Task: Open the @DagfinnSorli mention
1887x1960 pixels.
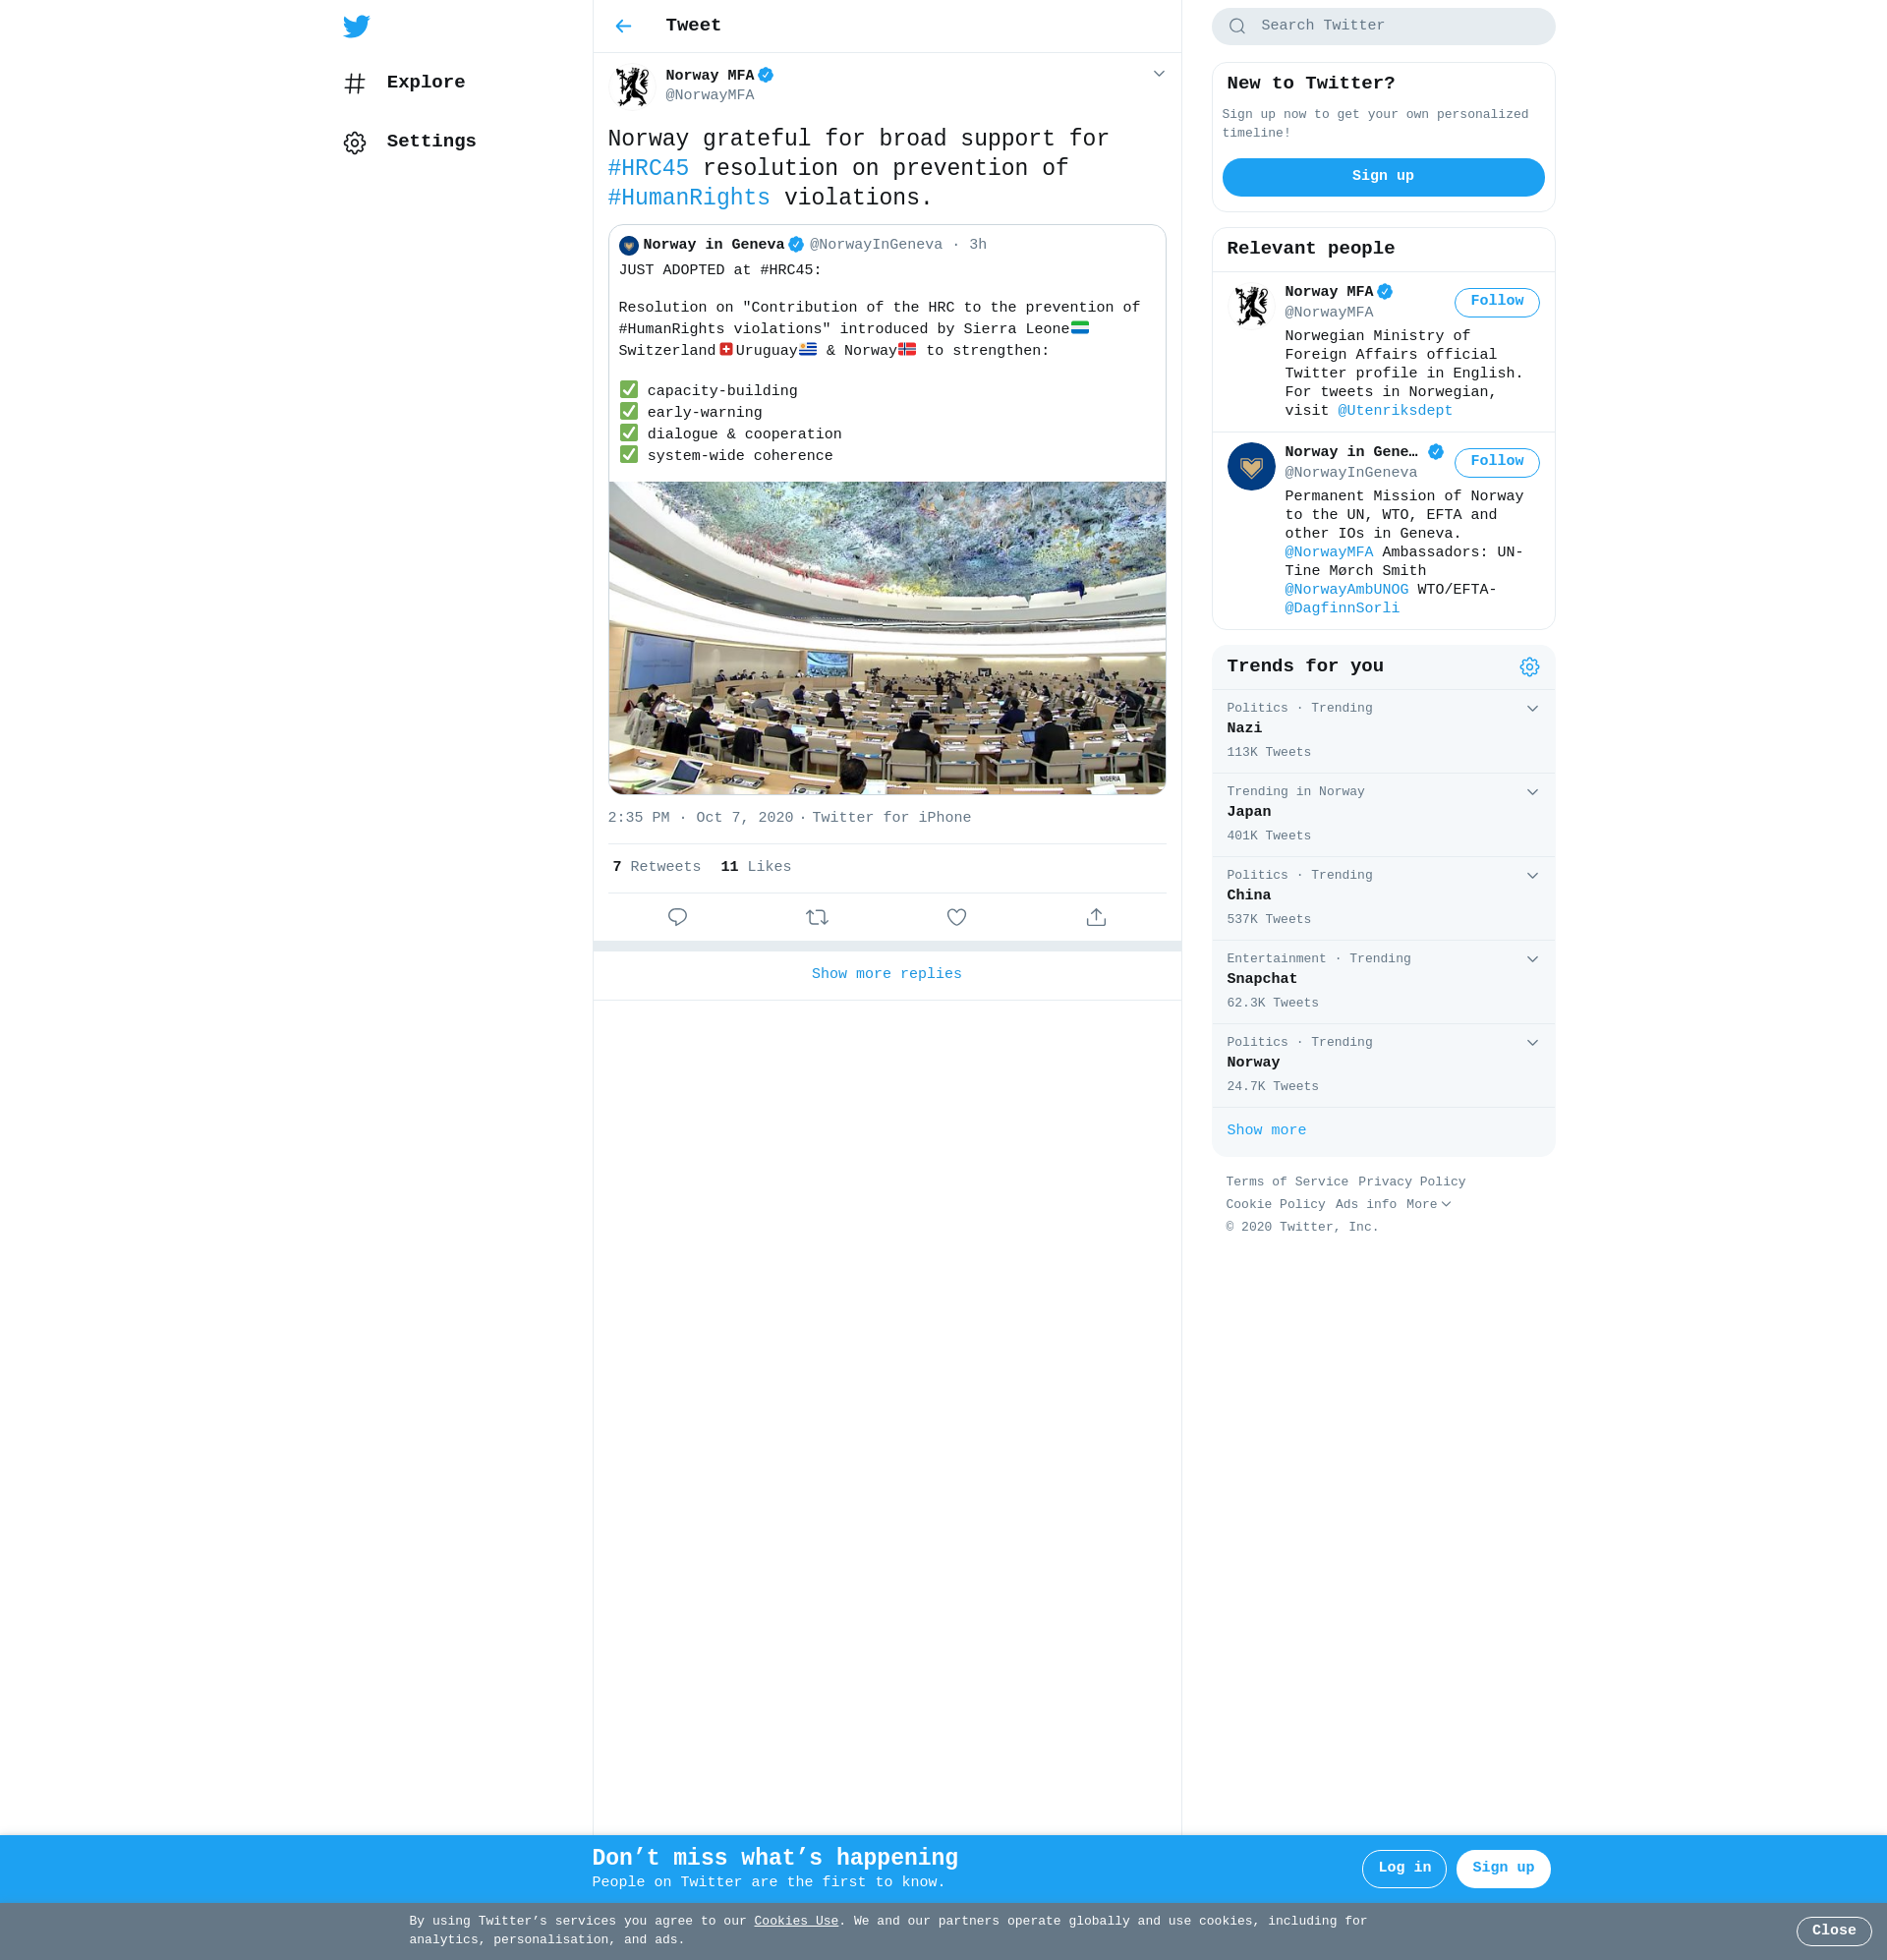Action: coord(1342,609)
